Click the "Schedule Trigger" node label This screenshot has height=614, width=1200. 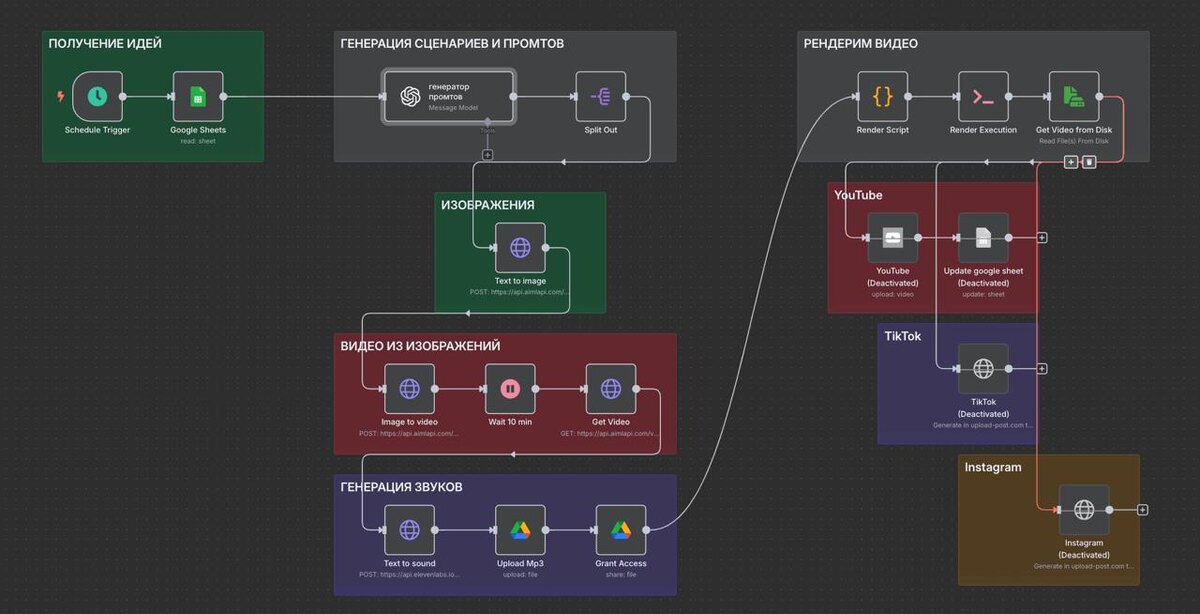98,130
